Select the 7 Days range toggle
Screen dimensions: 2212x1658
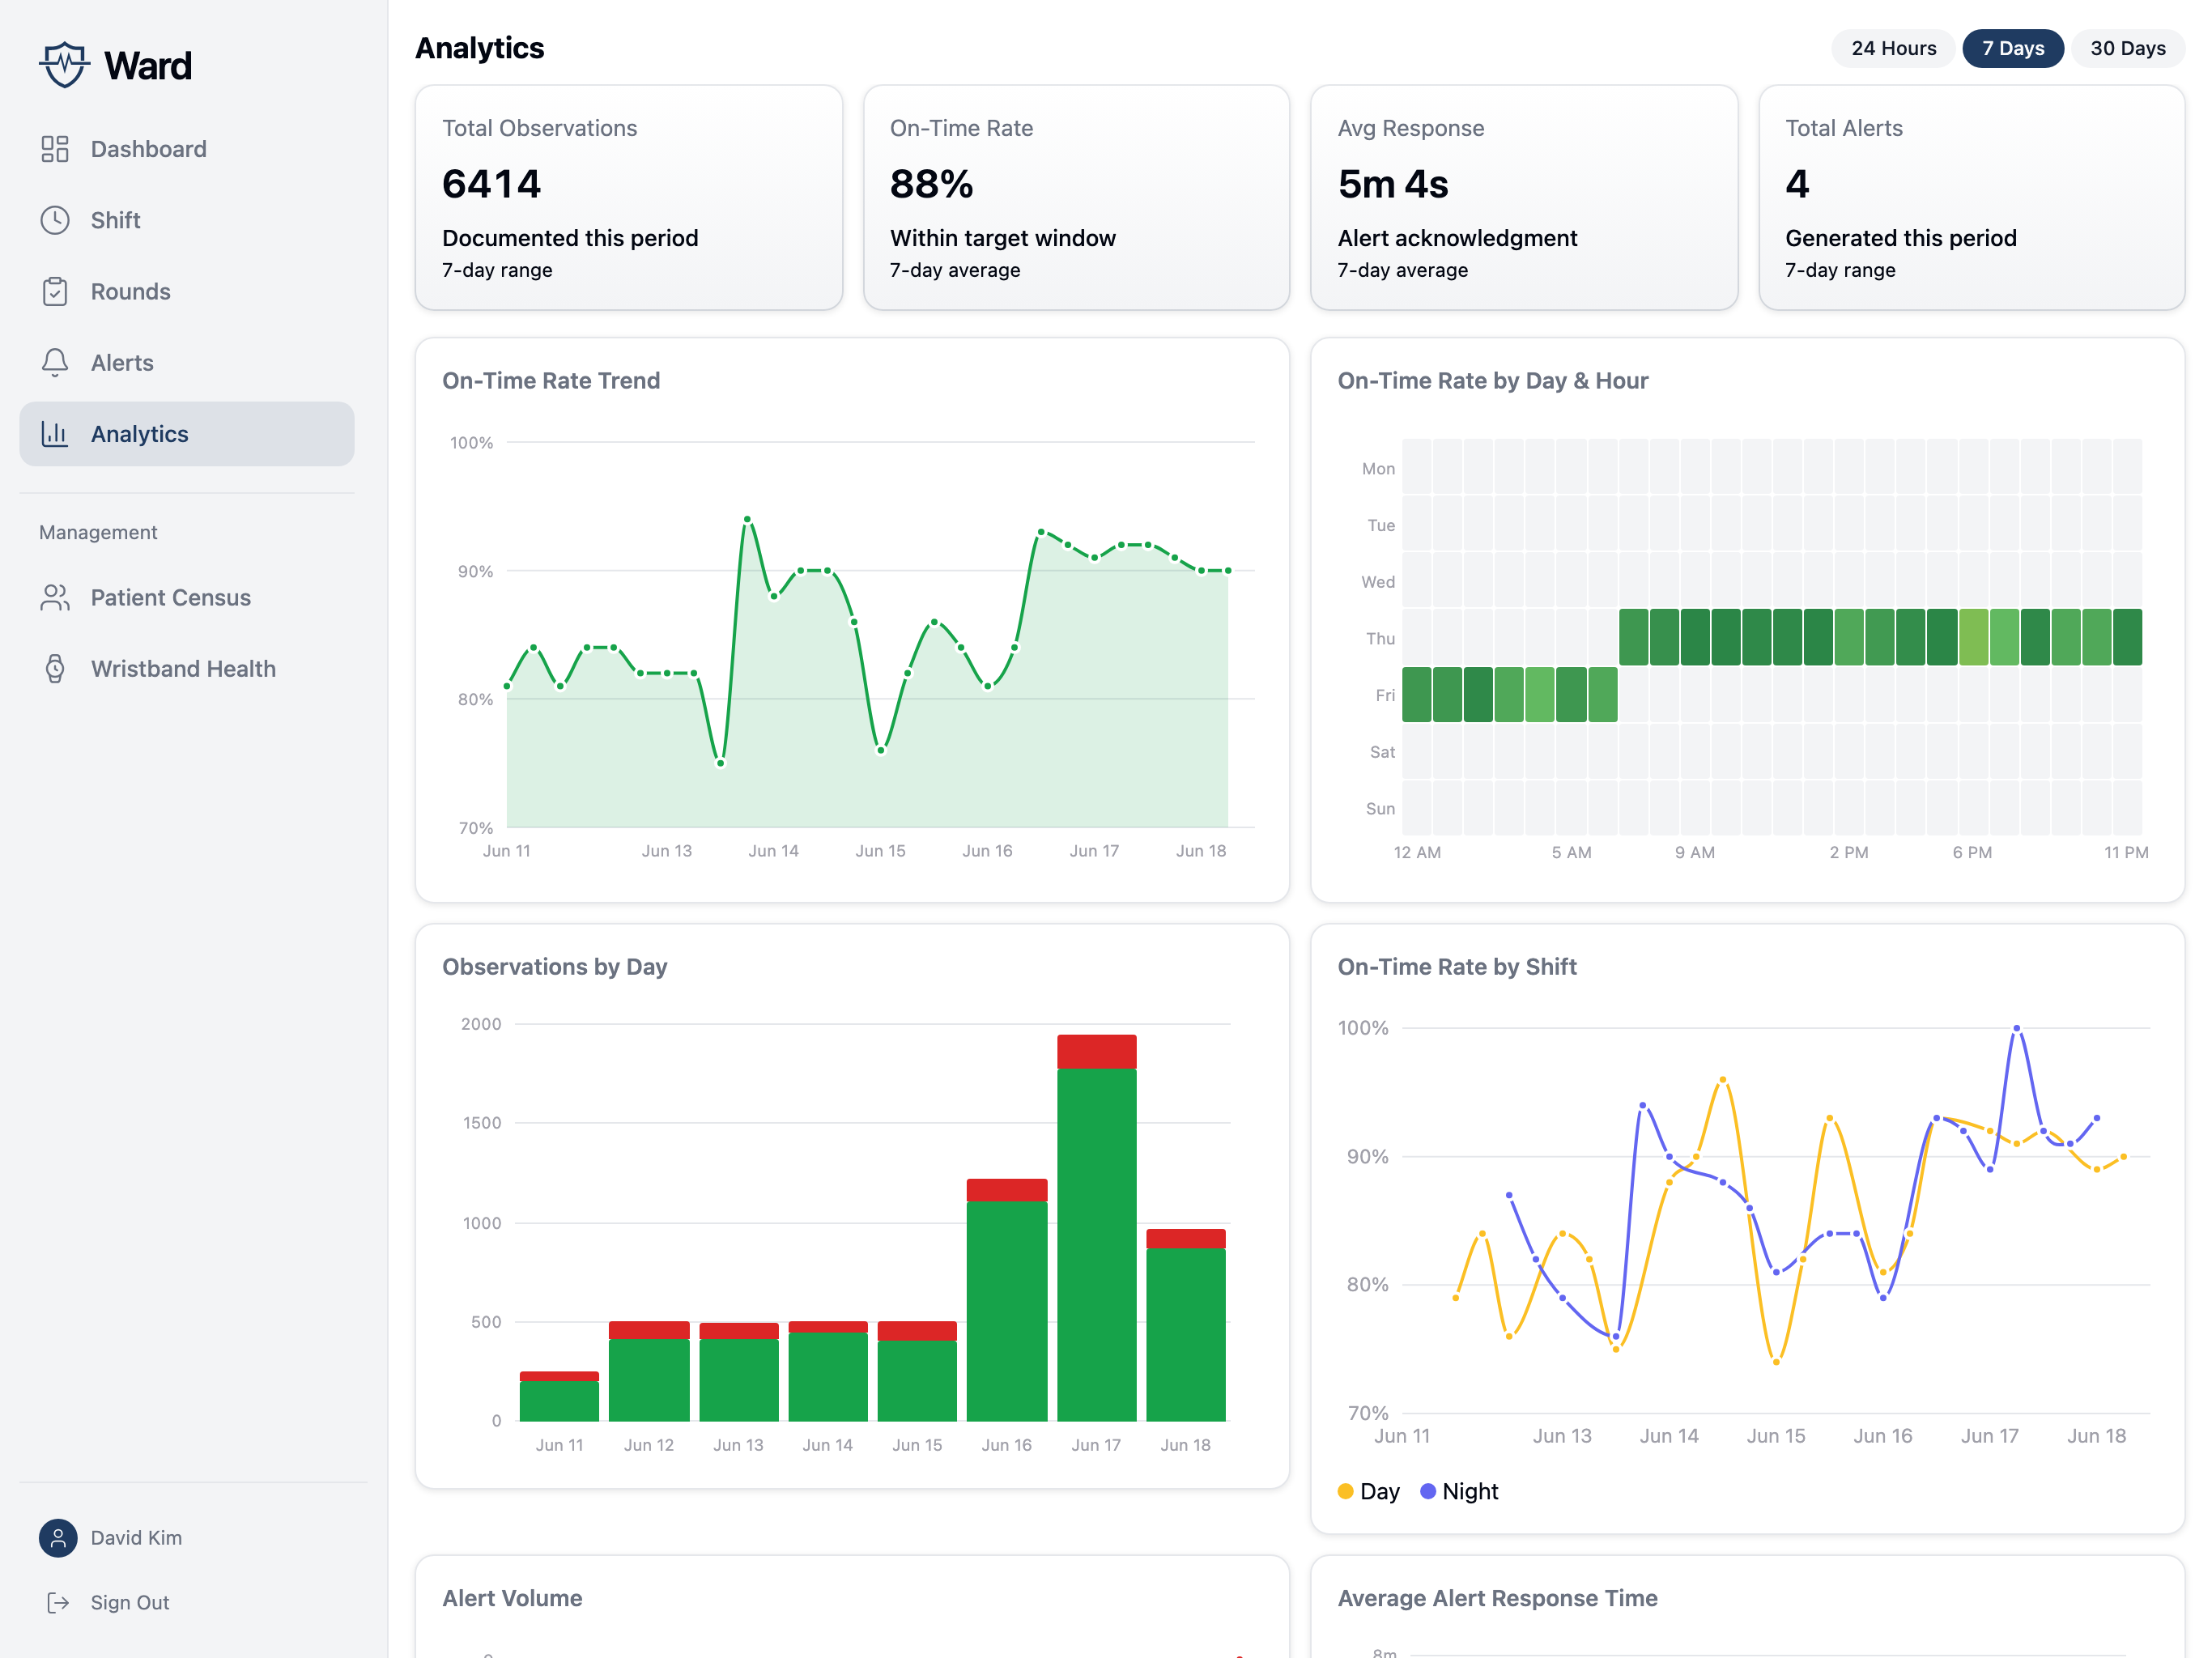2012,48
